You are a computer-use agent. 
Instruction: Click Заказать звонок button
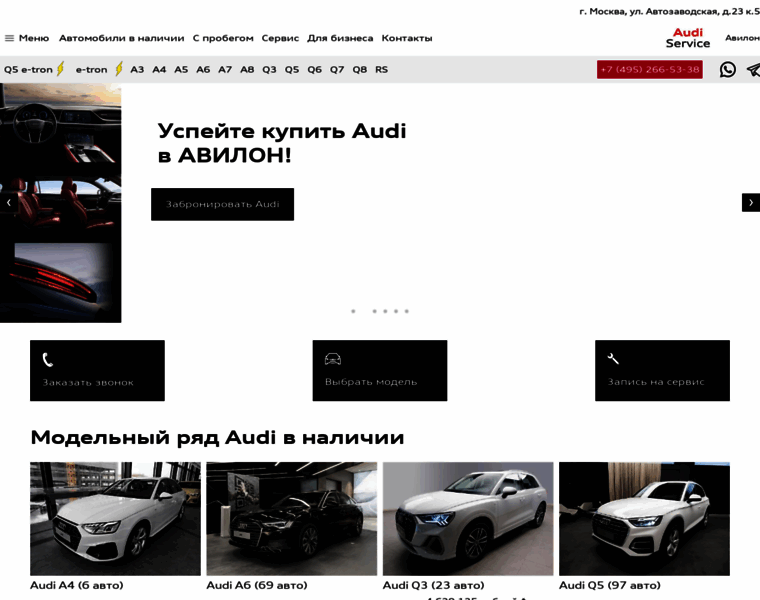97,370
